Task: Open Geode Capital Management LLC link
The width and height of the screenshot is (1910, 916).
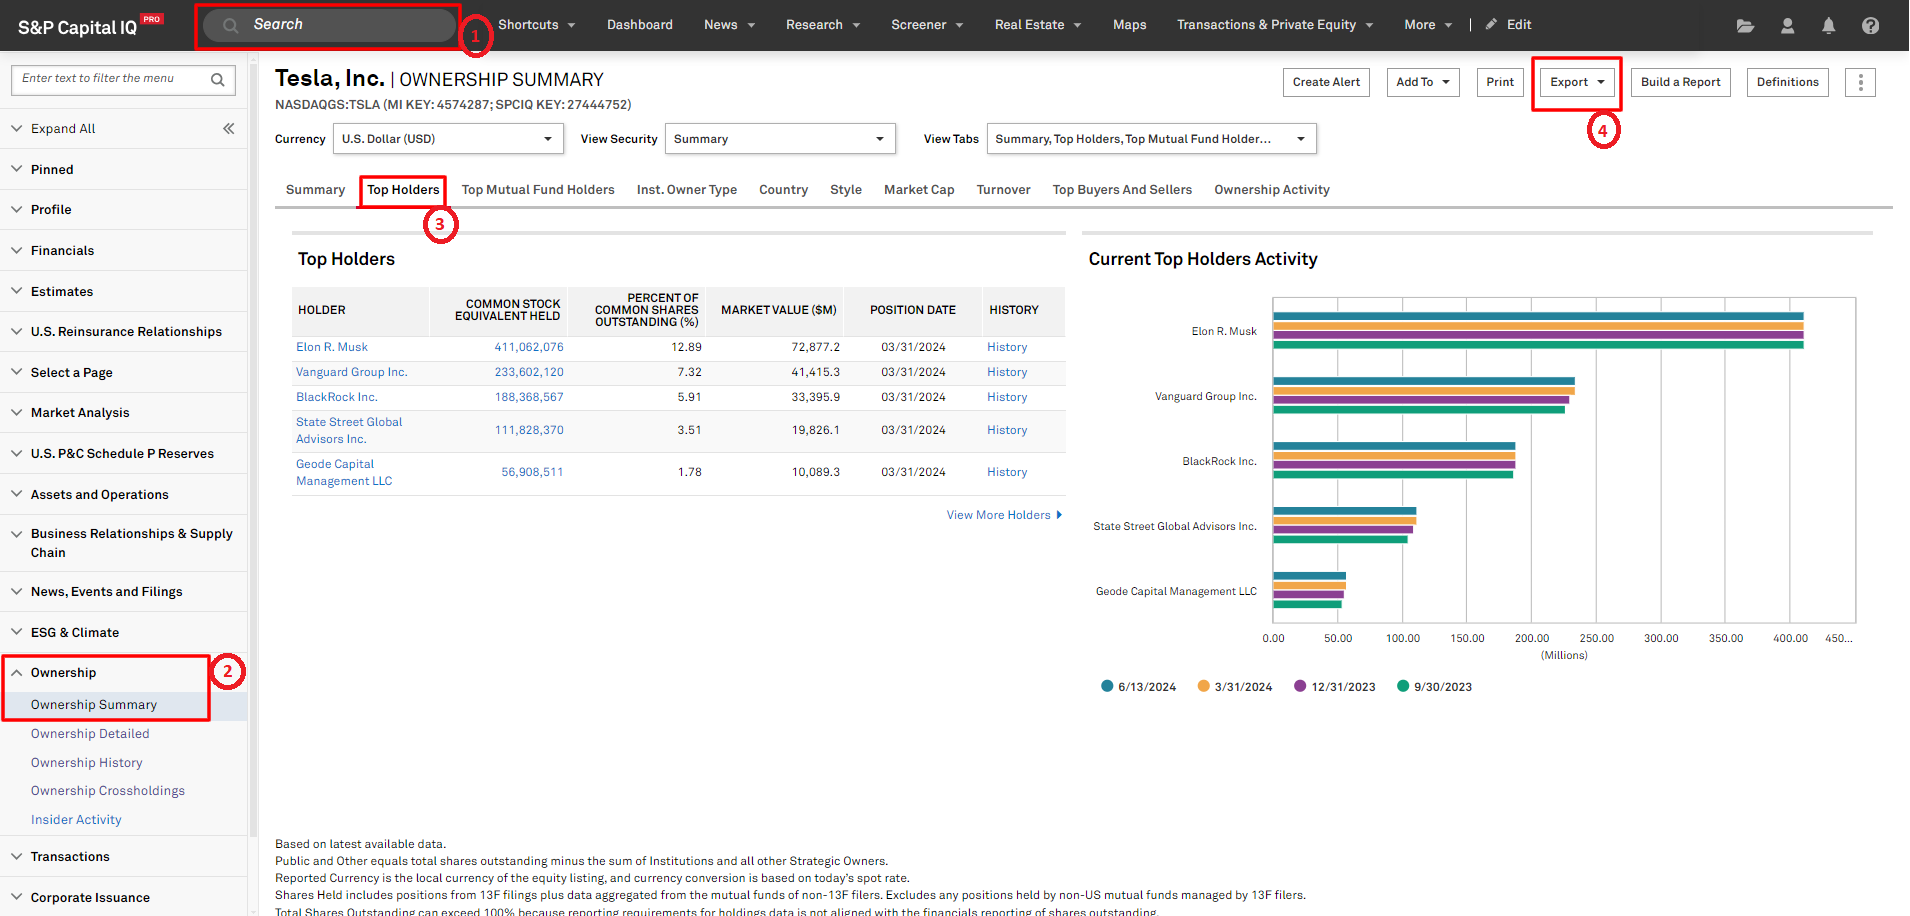Action: (344, 472)
